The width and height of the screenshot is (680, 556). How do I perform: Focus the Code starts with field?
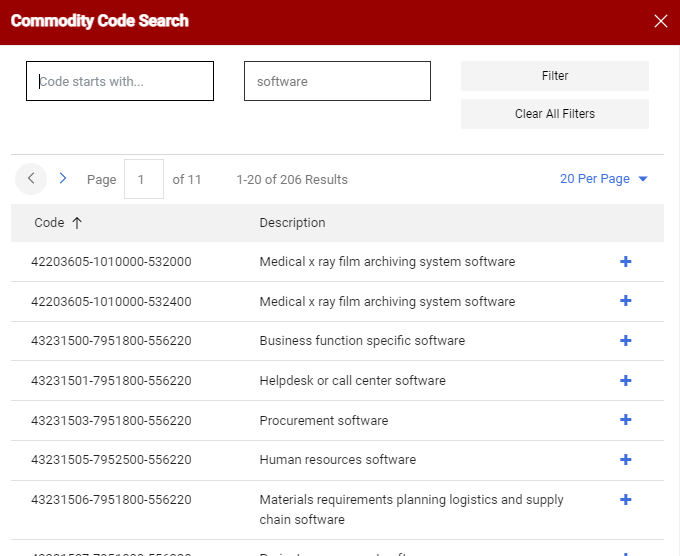[120, 81]
